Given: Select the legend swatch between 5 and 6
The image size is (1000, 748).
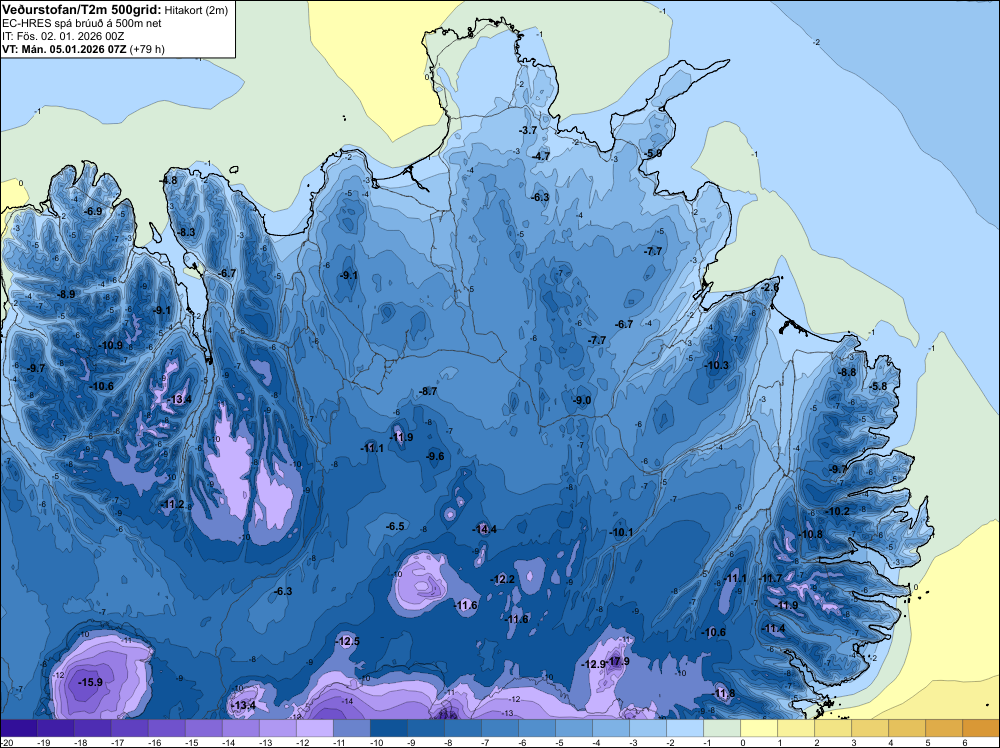Looking at the screenshot, I should click(x=944, y=728).
